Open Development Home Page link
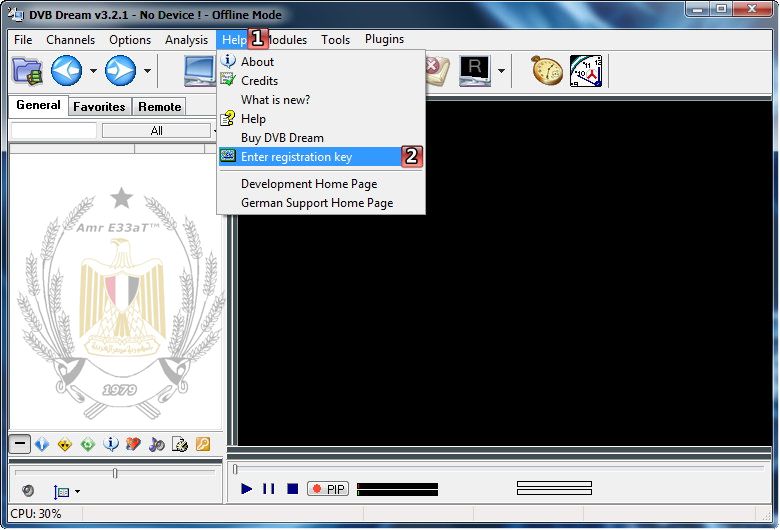The image size is (780, 530). coord(321,184)
